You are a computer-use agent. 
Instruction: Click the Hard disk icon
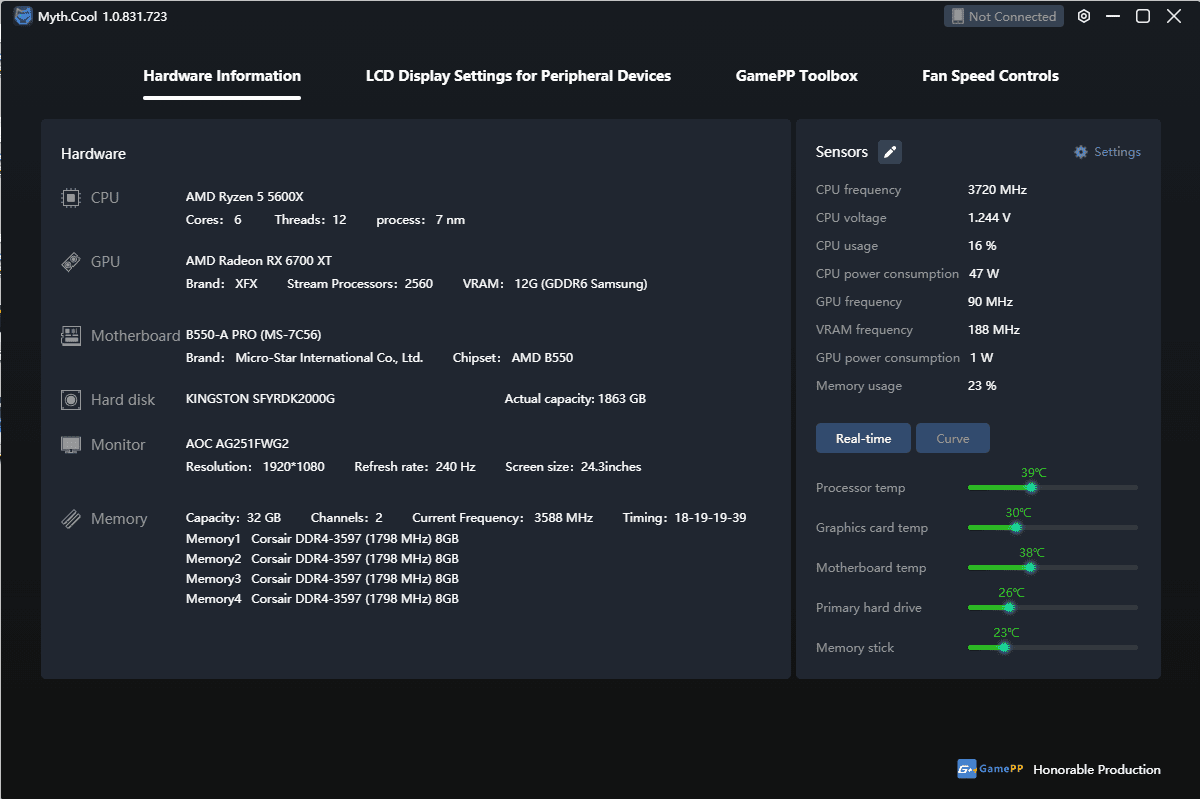[x=71, y=400]
